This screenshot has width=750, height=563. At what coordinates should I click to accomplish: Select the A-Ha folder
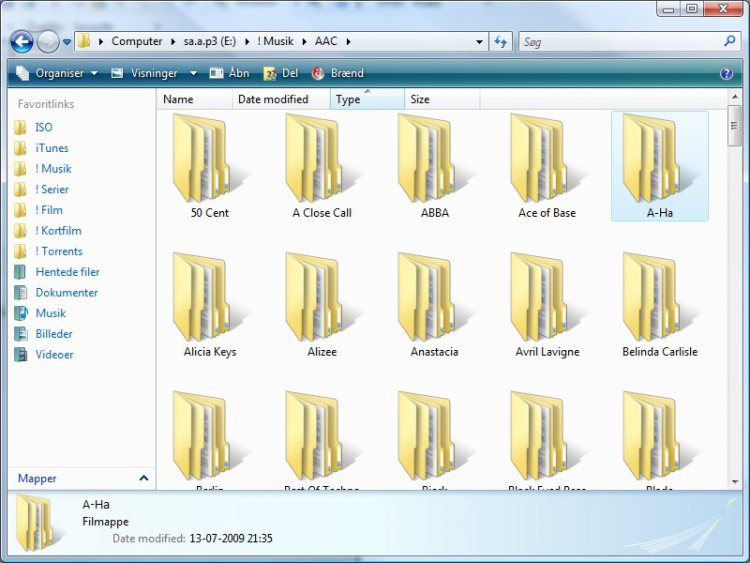[660, 166]
